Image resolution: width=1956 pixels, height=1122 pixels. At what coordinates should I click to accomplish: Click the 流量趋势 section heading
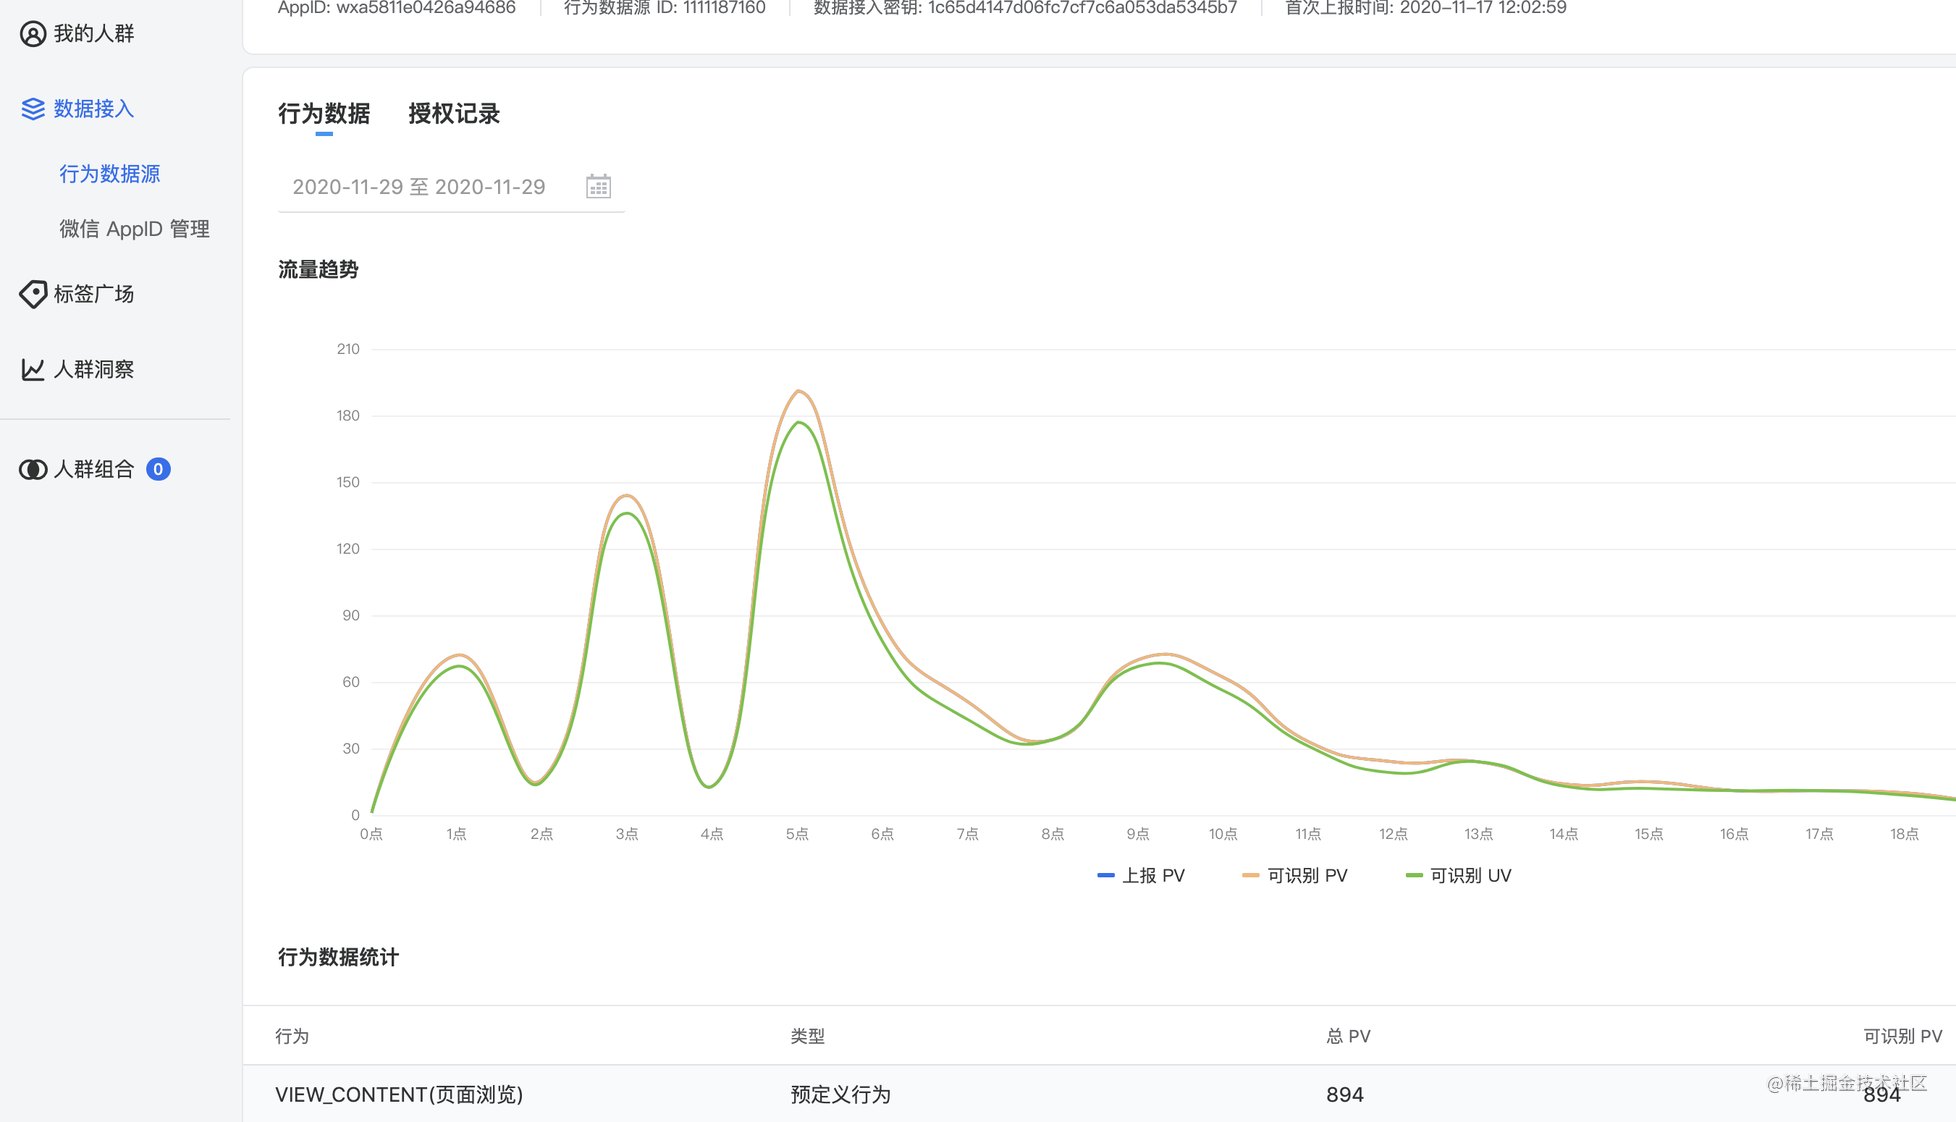point(318,270)
